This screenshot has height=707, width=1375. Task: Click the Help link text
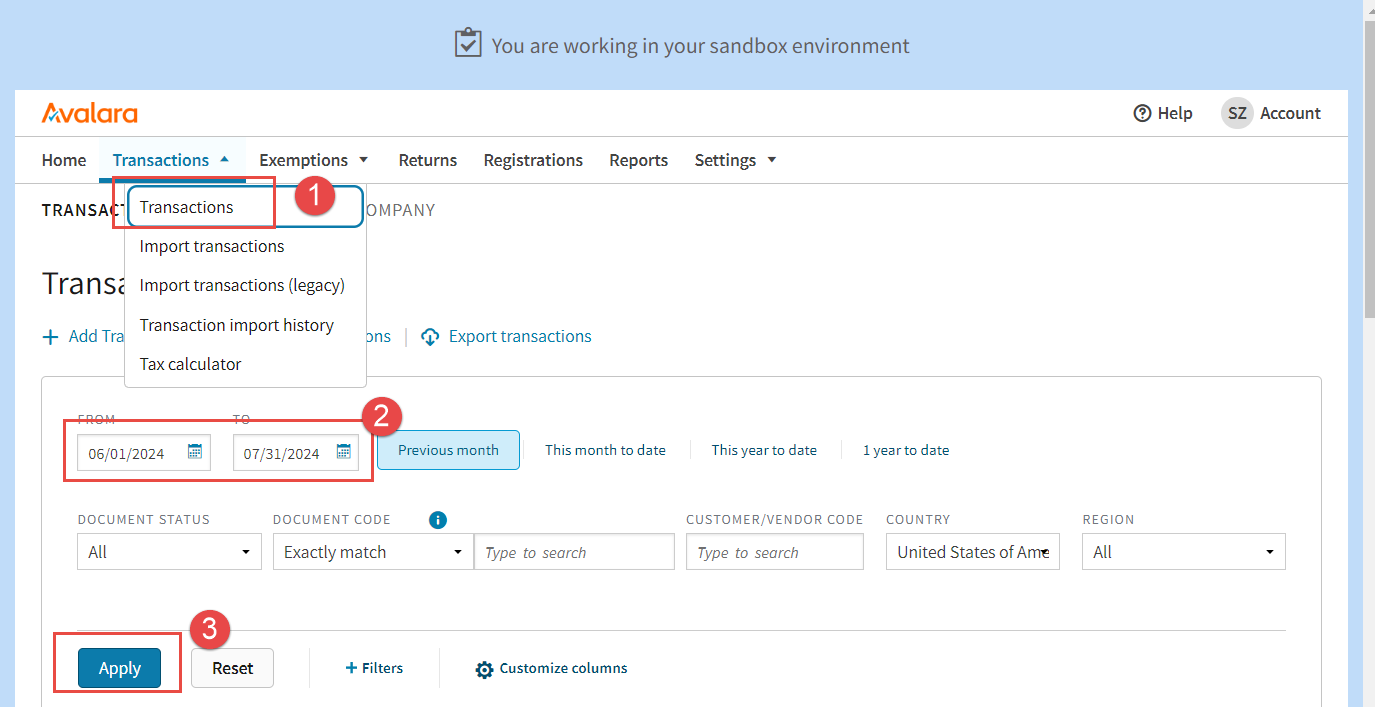(1175, 113)
